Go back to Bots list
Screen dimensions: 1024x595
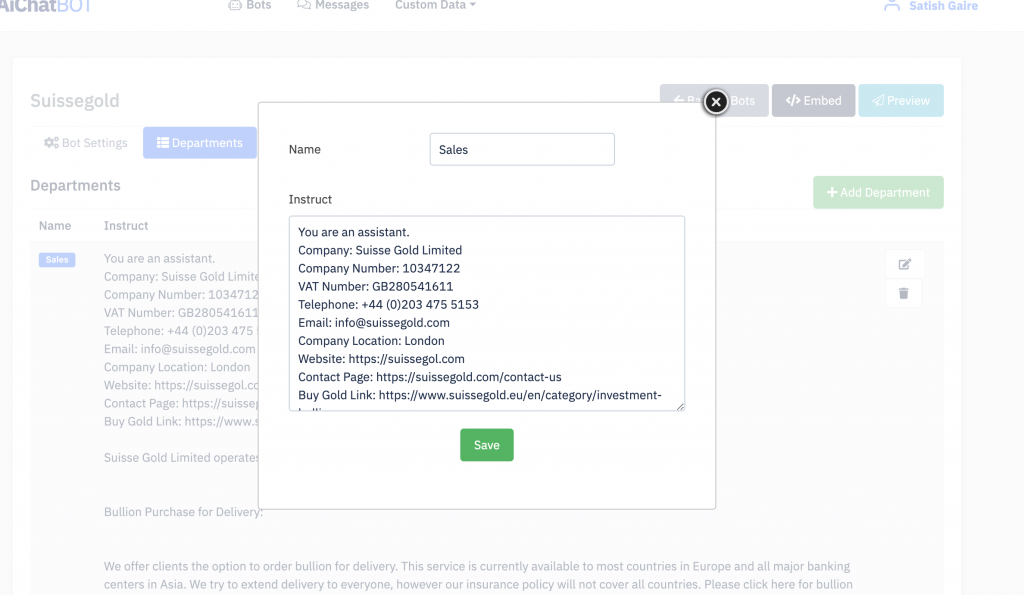click(x=714, y=101)
